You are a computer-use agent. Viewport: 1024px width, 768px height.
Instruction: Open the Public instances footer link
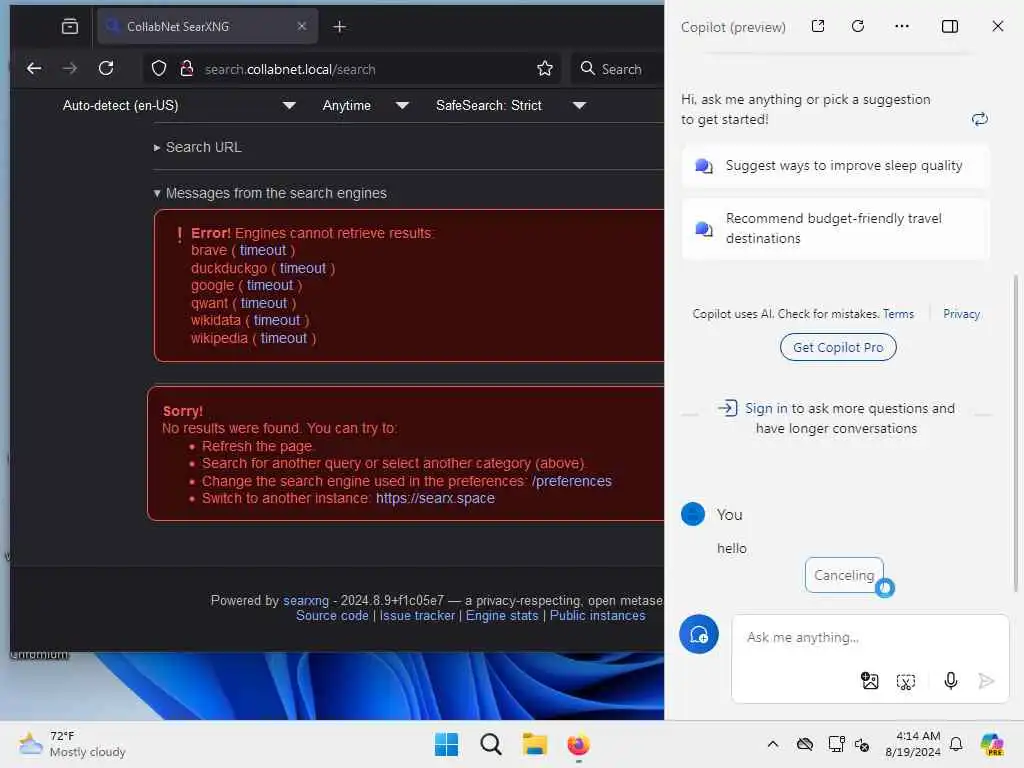tap(598, 615)
